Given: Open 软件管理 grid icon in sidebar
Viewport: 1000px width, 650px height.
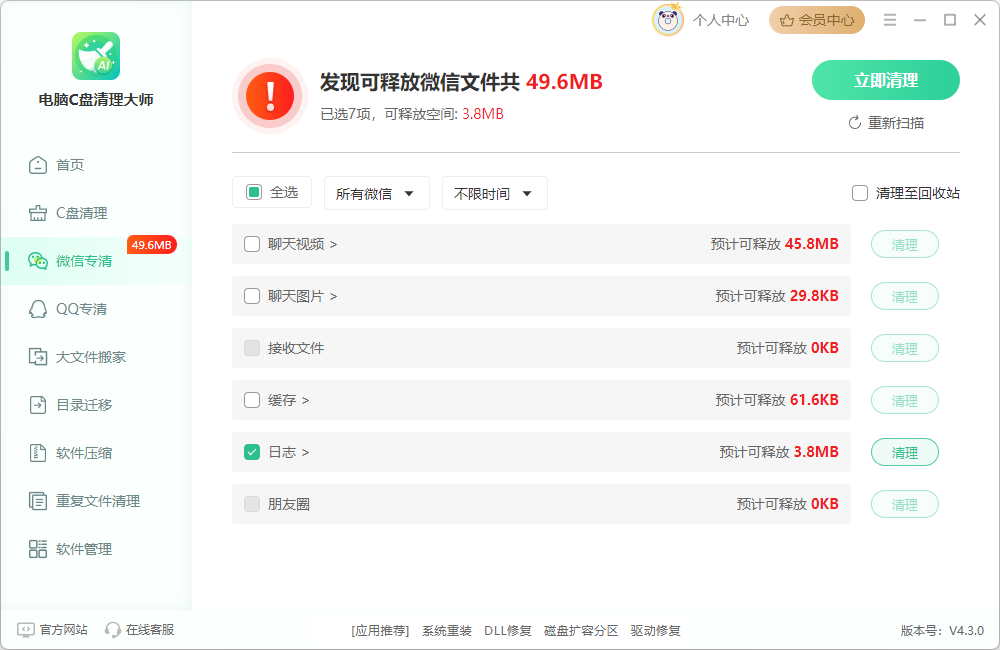Looking at the screenshot, I should (x=38, y=549).
